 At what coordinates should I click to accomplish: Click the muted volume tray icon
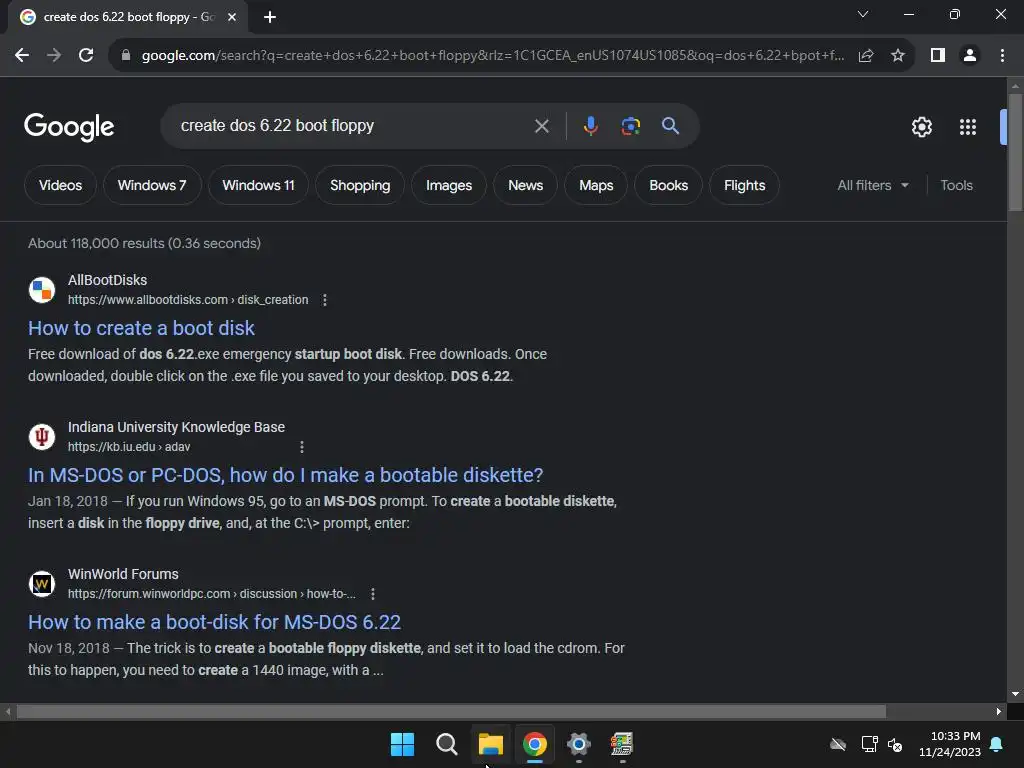coord(895,744)
